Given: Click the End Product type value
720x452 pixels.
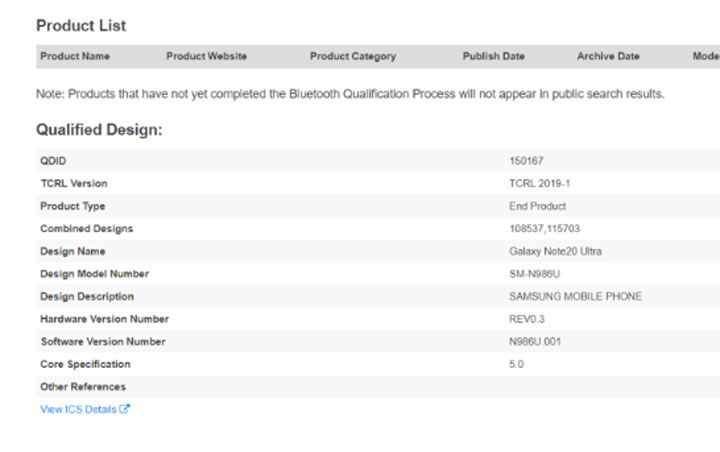Looking at the screenshot, I should 538,206.
